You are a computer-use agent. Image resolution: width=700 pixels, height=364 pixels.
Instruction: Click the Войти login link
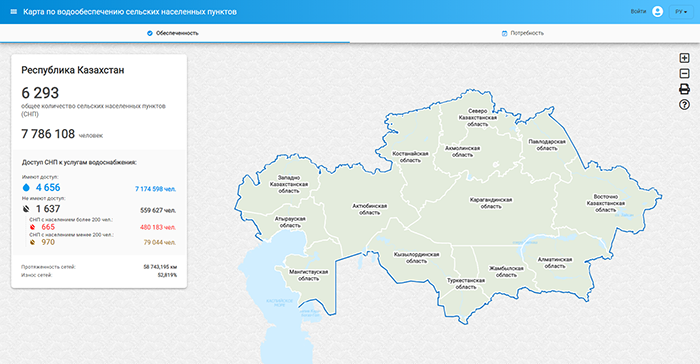pyautogui.click(x=638, y=12)
